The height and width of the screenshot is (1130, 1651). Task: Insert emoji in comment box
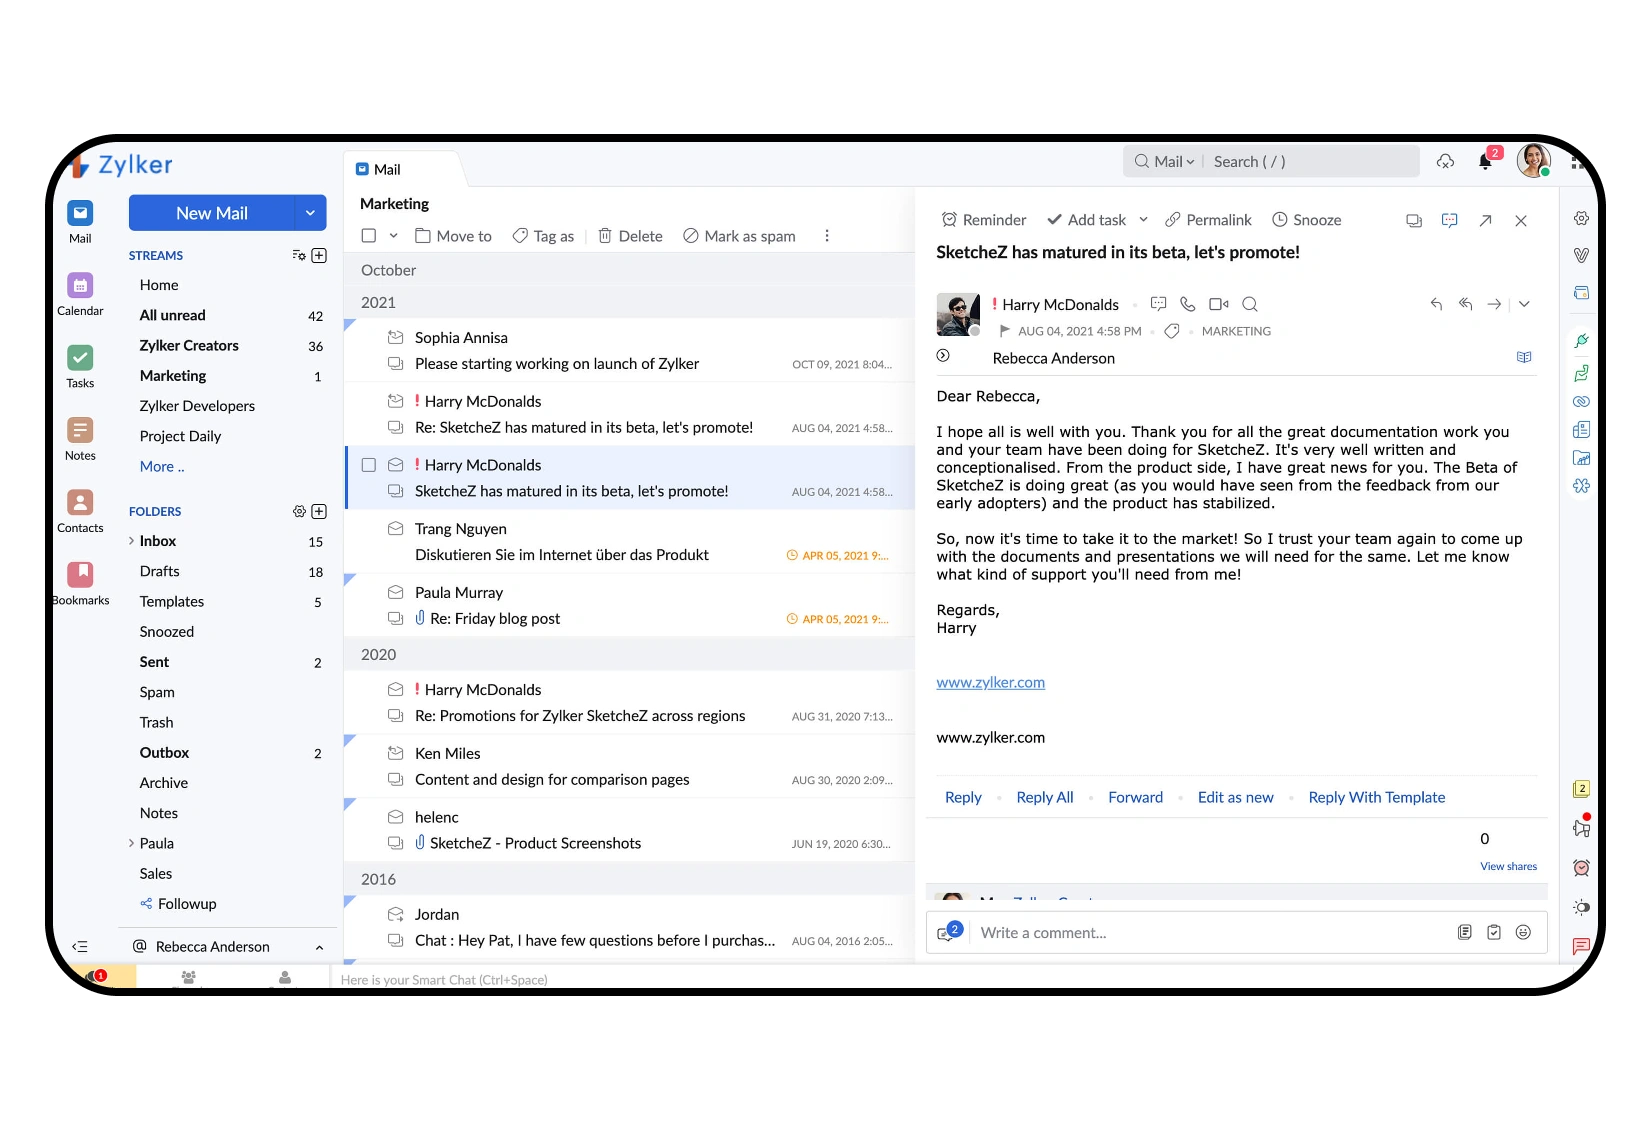[x=1523, y=932]
